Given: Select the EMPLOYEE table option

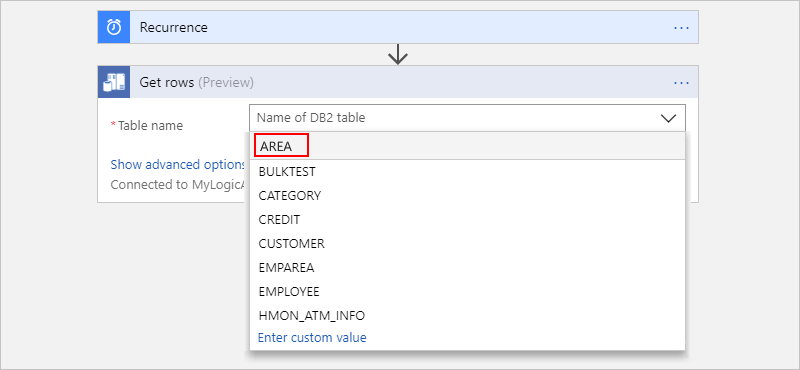Looking at the screenshot, I should coord(467,291).
